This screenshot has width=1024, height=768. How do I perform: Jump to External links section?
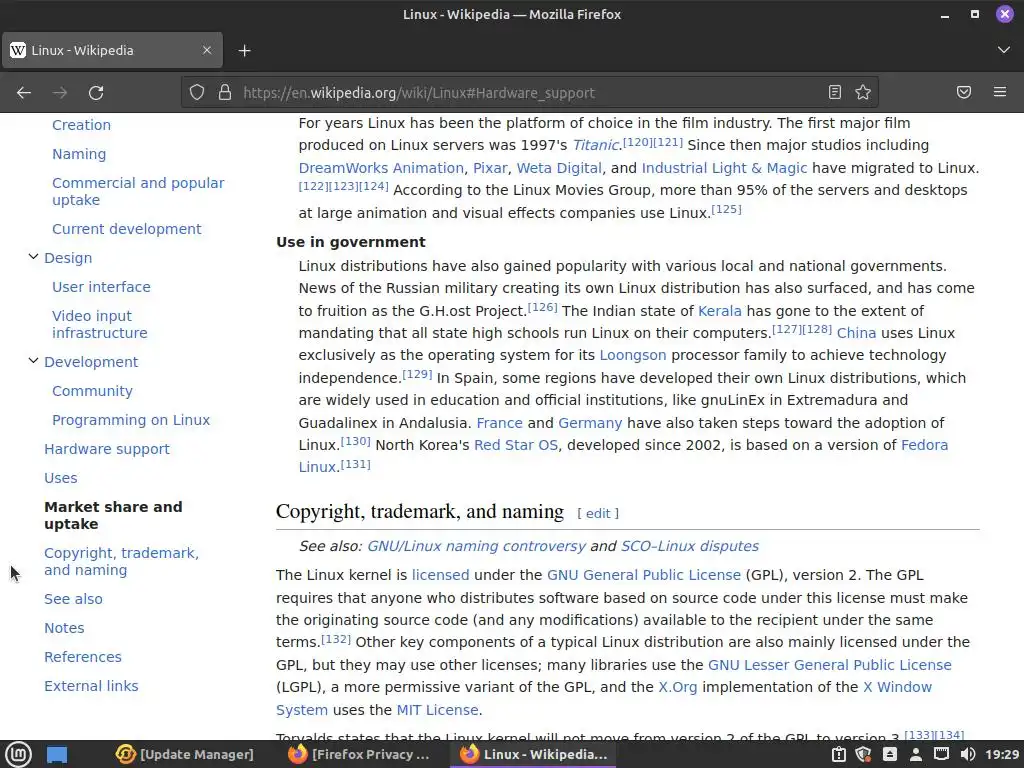(91, 686)
